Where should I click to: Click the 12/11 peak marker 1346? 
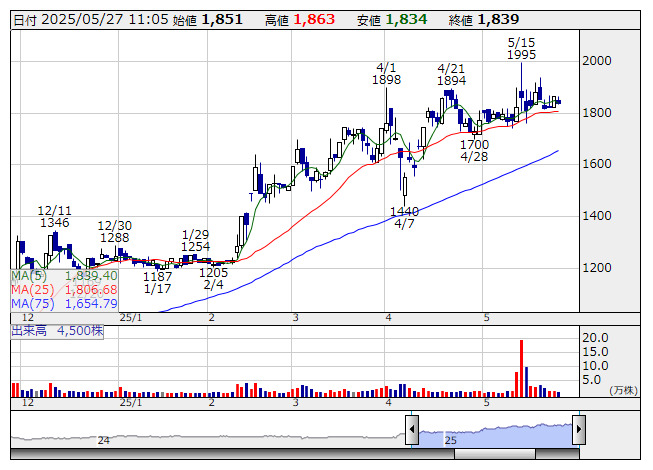(x=54, y=222)
